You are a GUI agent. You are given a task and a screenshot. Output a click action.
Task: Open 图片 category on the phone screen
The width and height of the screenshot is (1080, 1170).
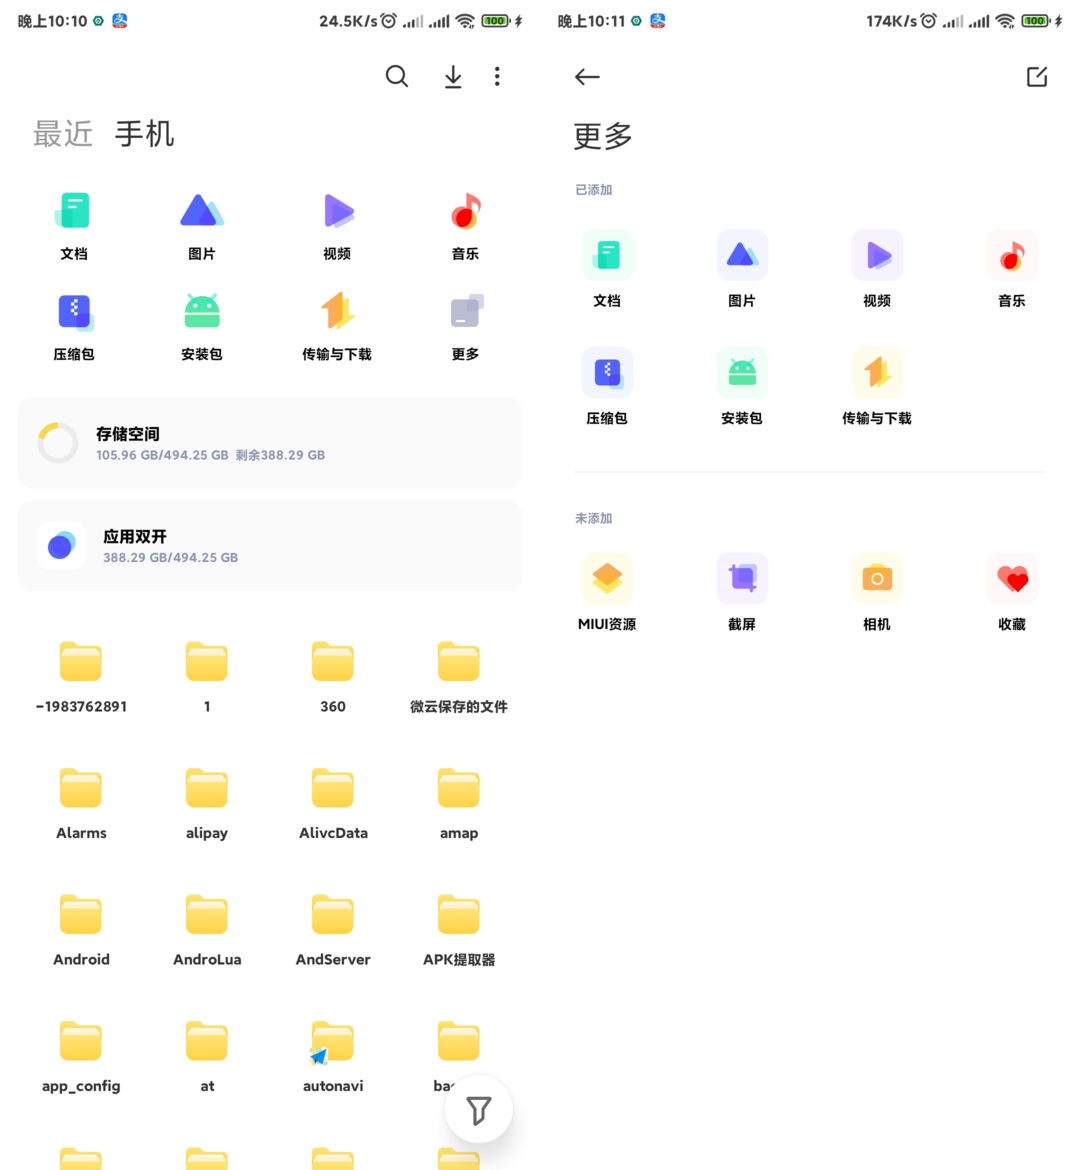202,226
